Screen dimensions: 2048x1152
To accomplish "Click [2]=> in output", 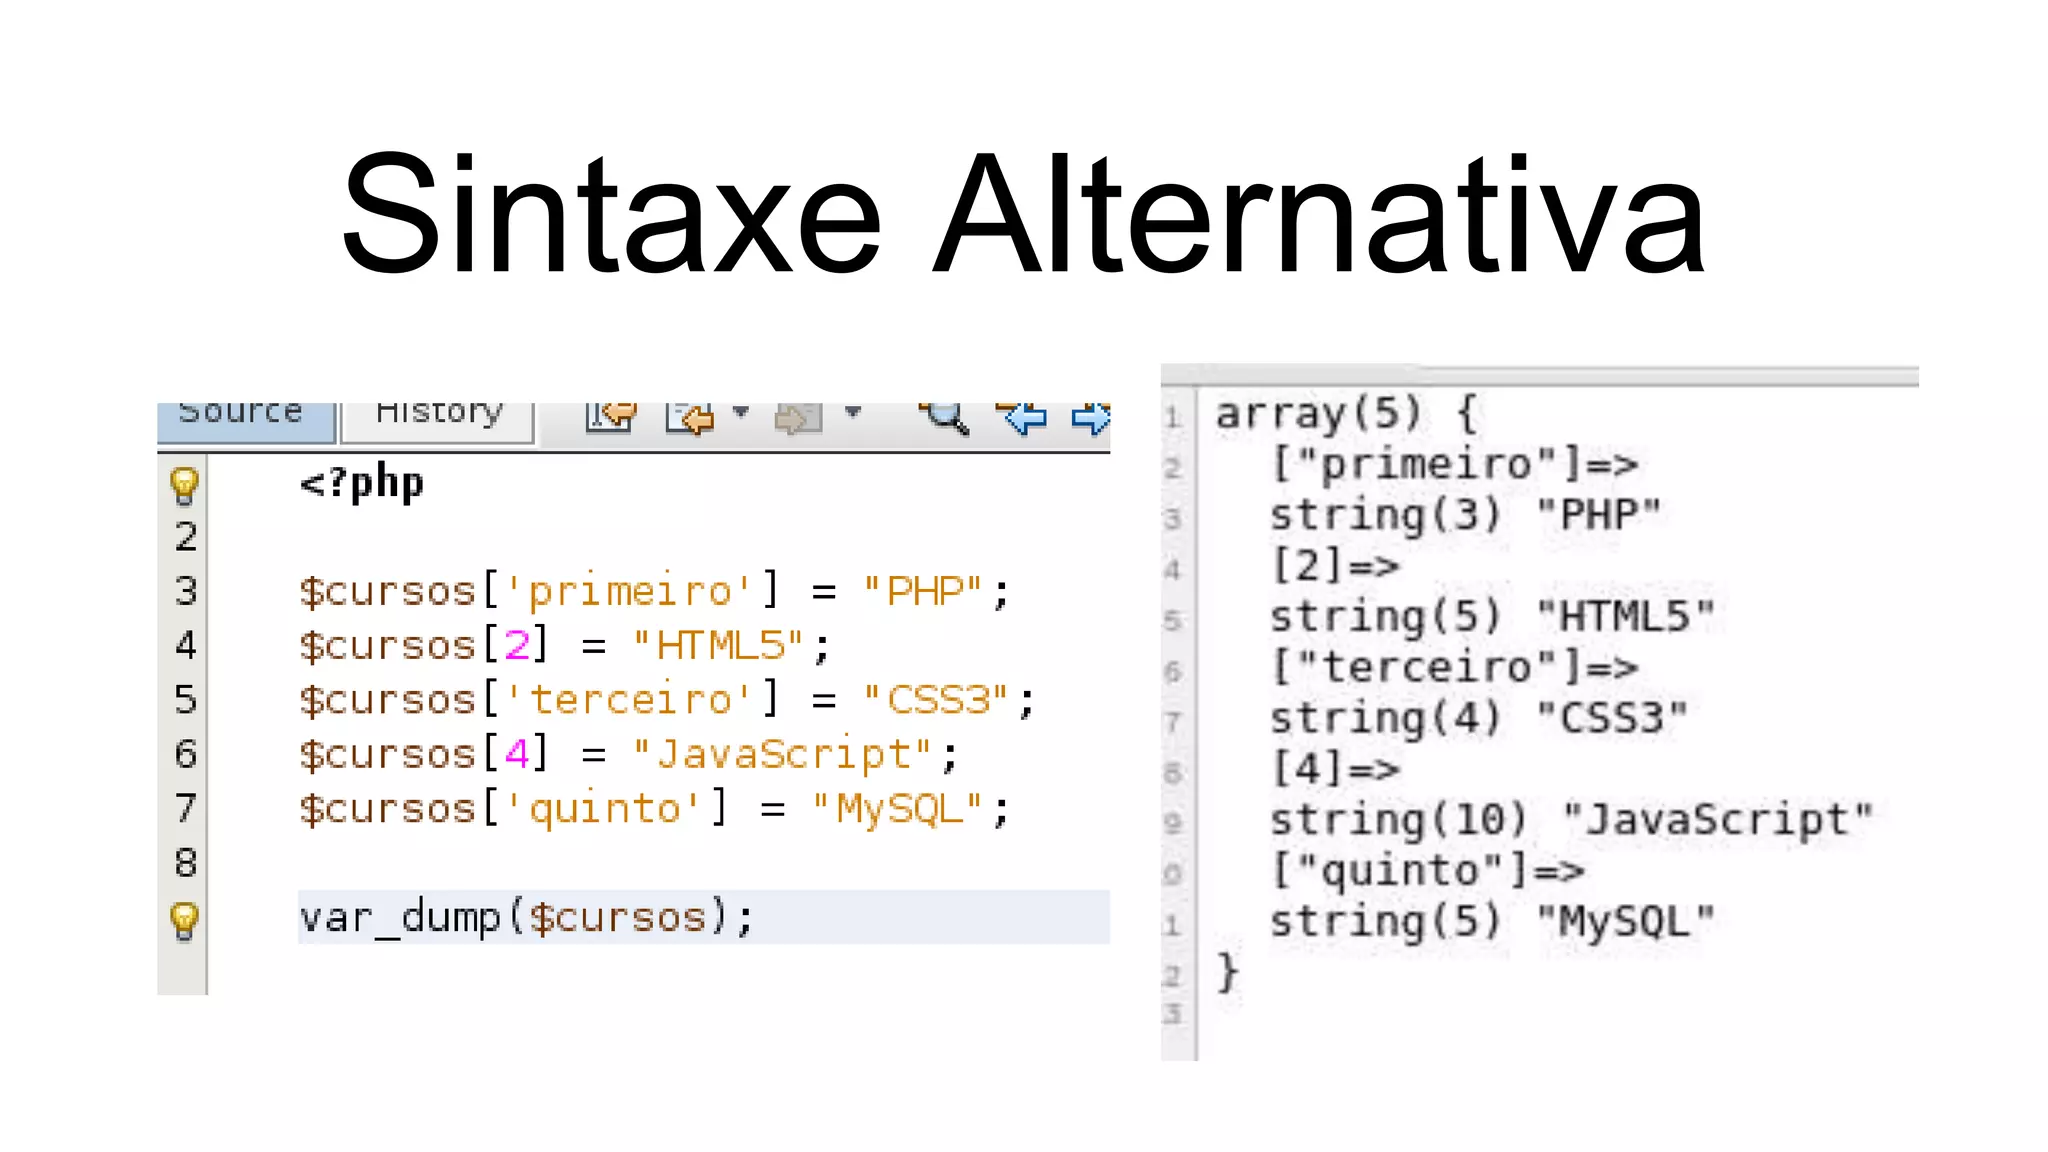I will coord(1335,566).
